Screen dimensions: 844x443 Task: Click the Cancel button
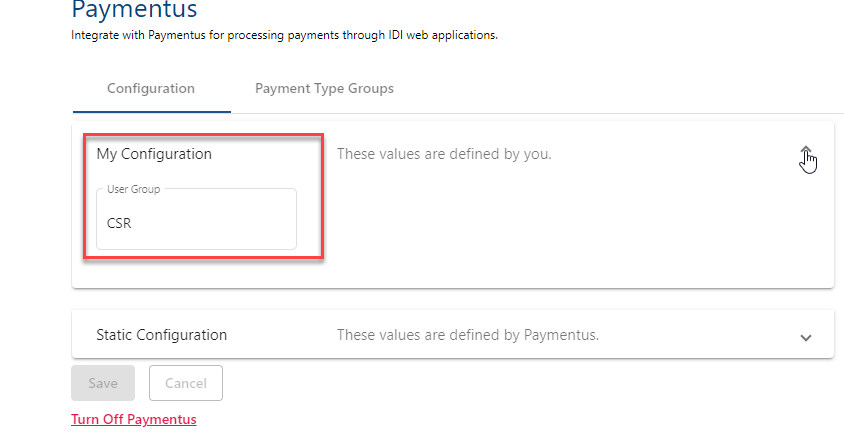(185, 383)
